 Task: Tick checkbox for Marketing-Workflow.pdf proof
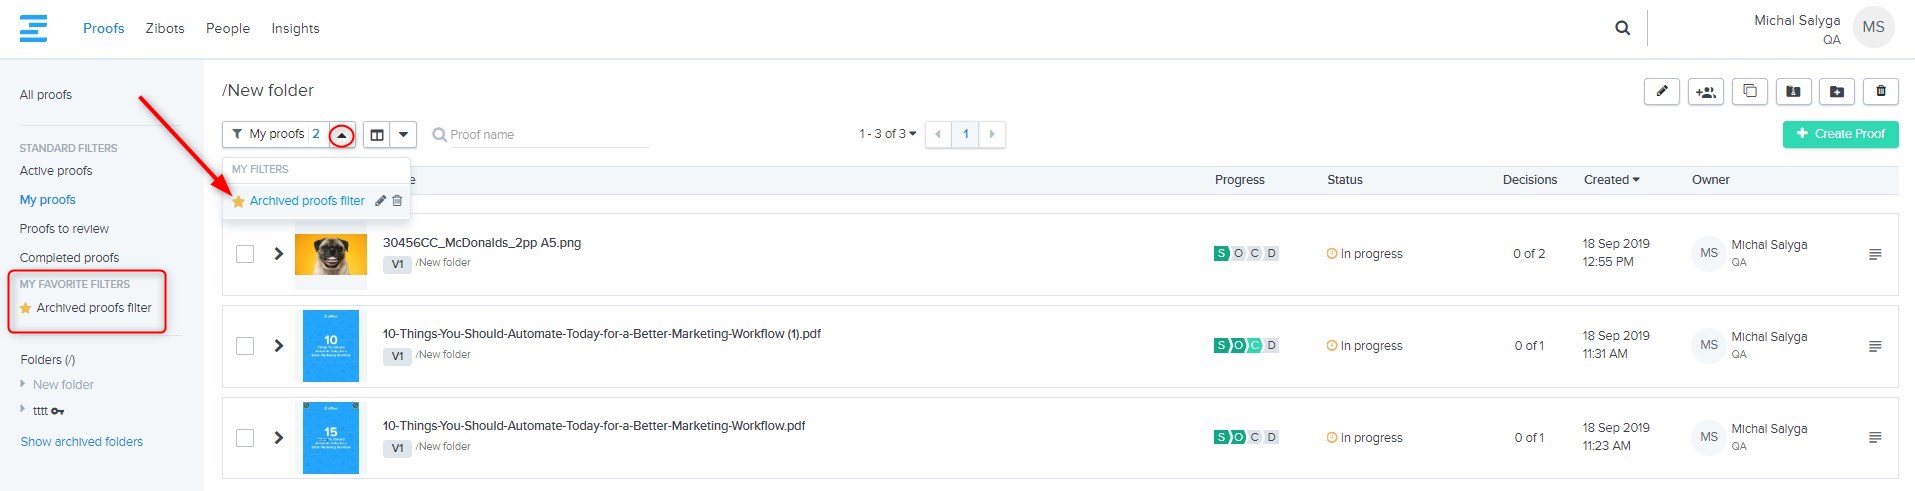(x=245, y=438)
